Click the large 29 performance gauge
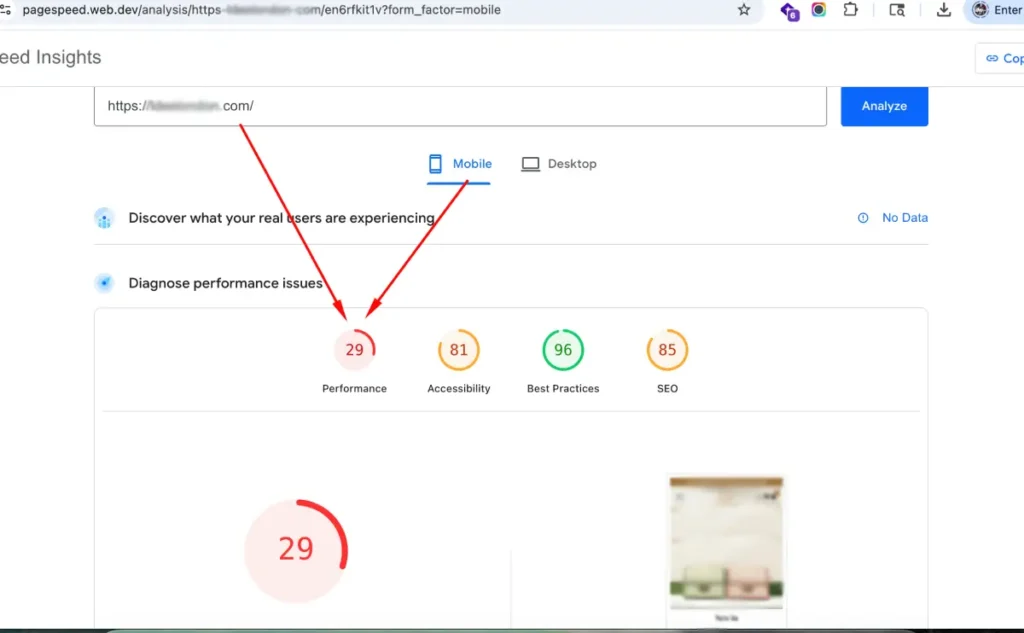Image resolution: width=1024 pixels, height=633 pixels. point(296,551)
